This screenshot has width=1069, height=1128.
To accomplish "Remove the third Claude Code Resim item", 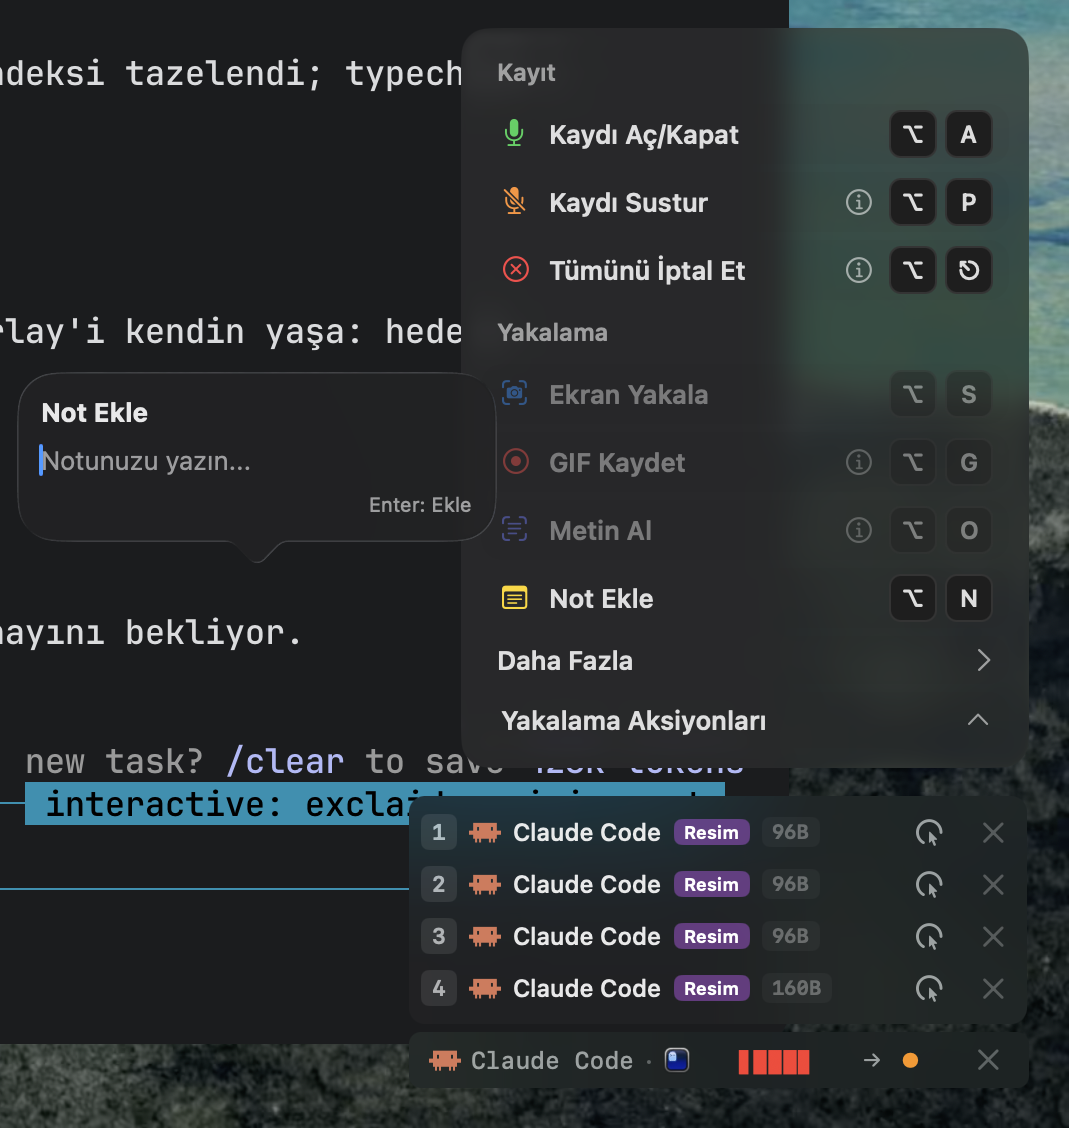I will click(x=993, y=937).
